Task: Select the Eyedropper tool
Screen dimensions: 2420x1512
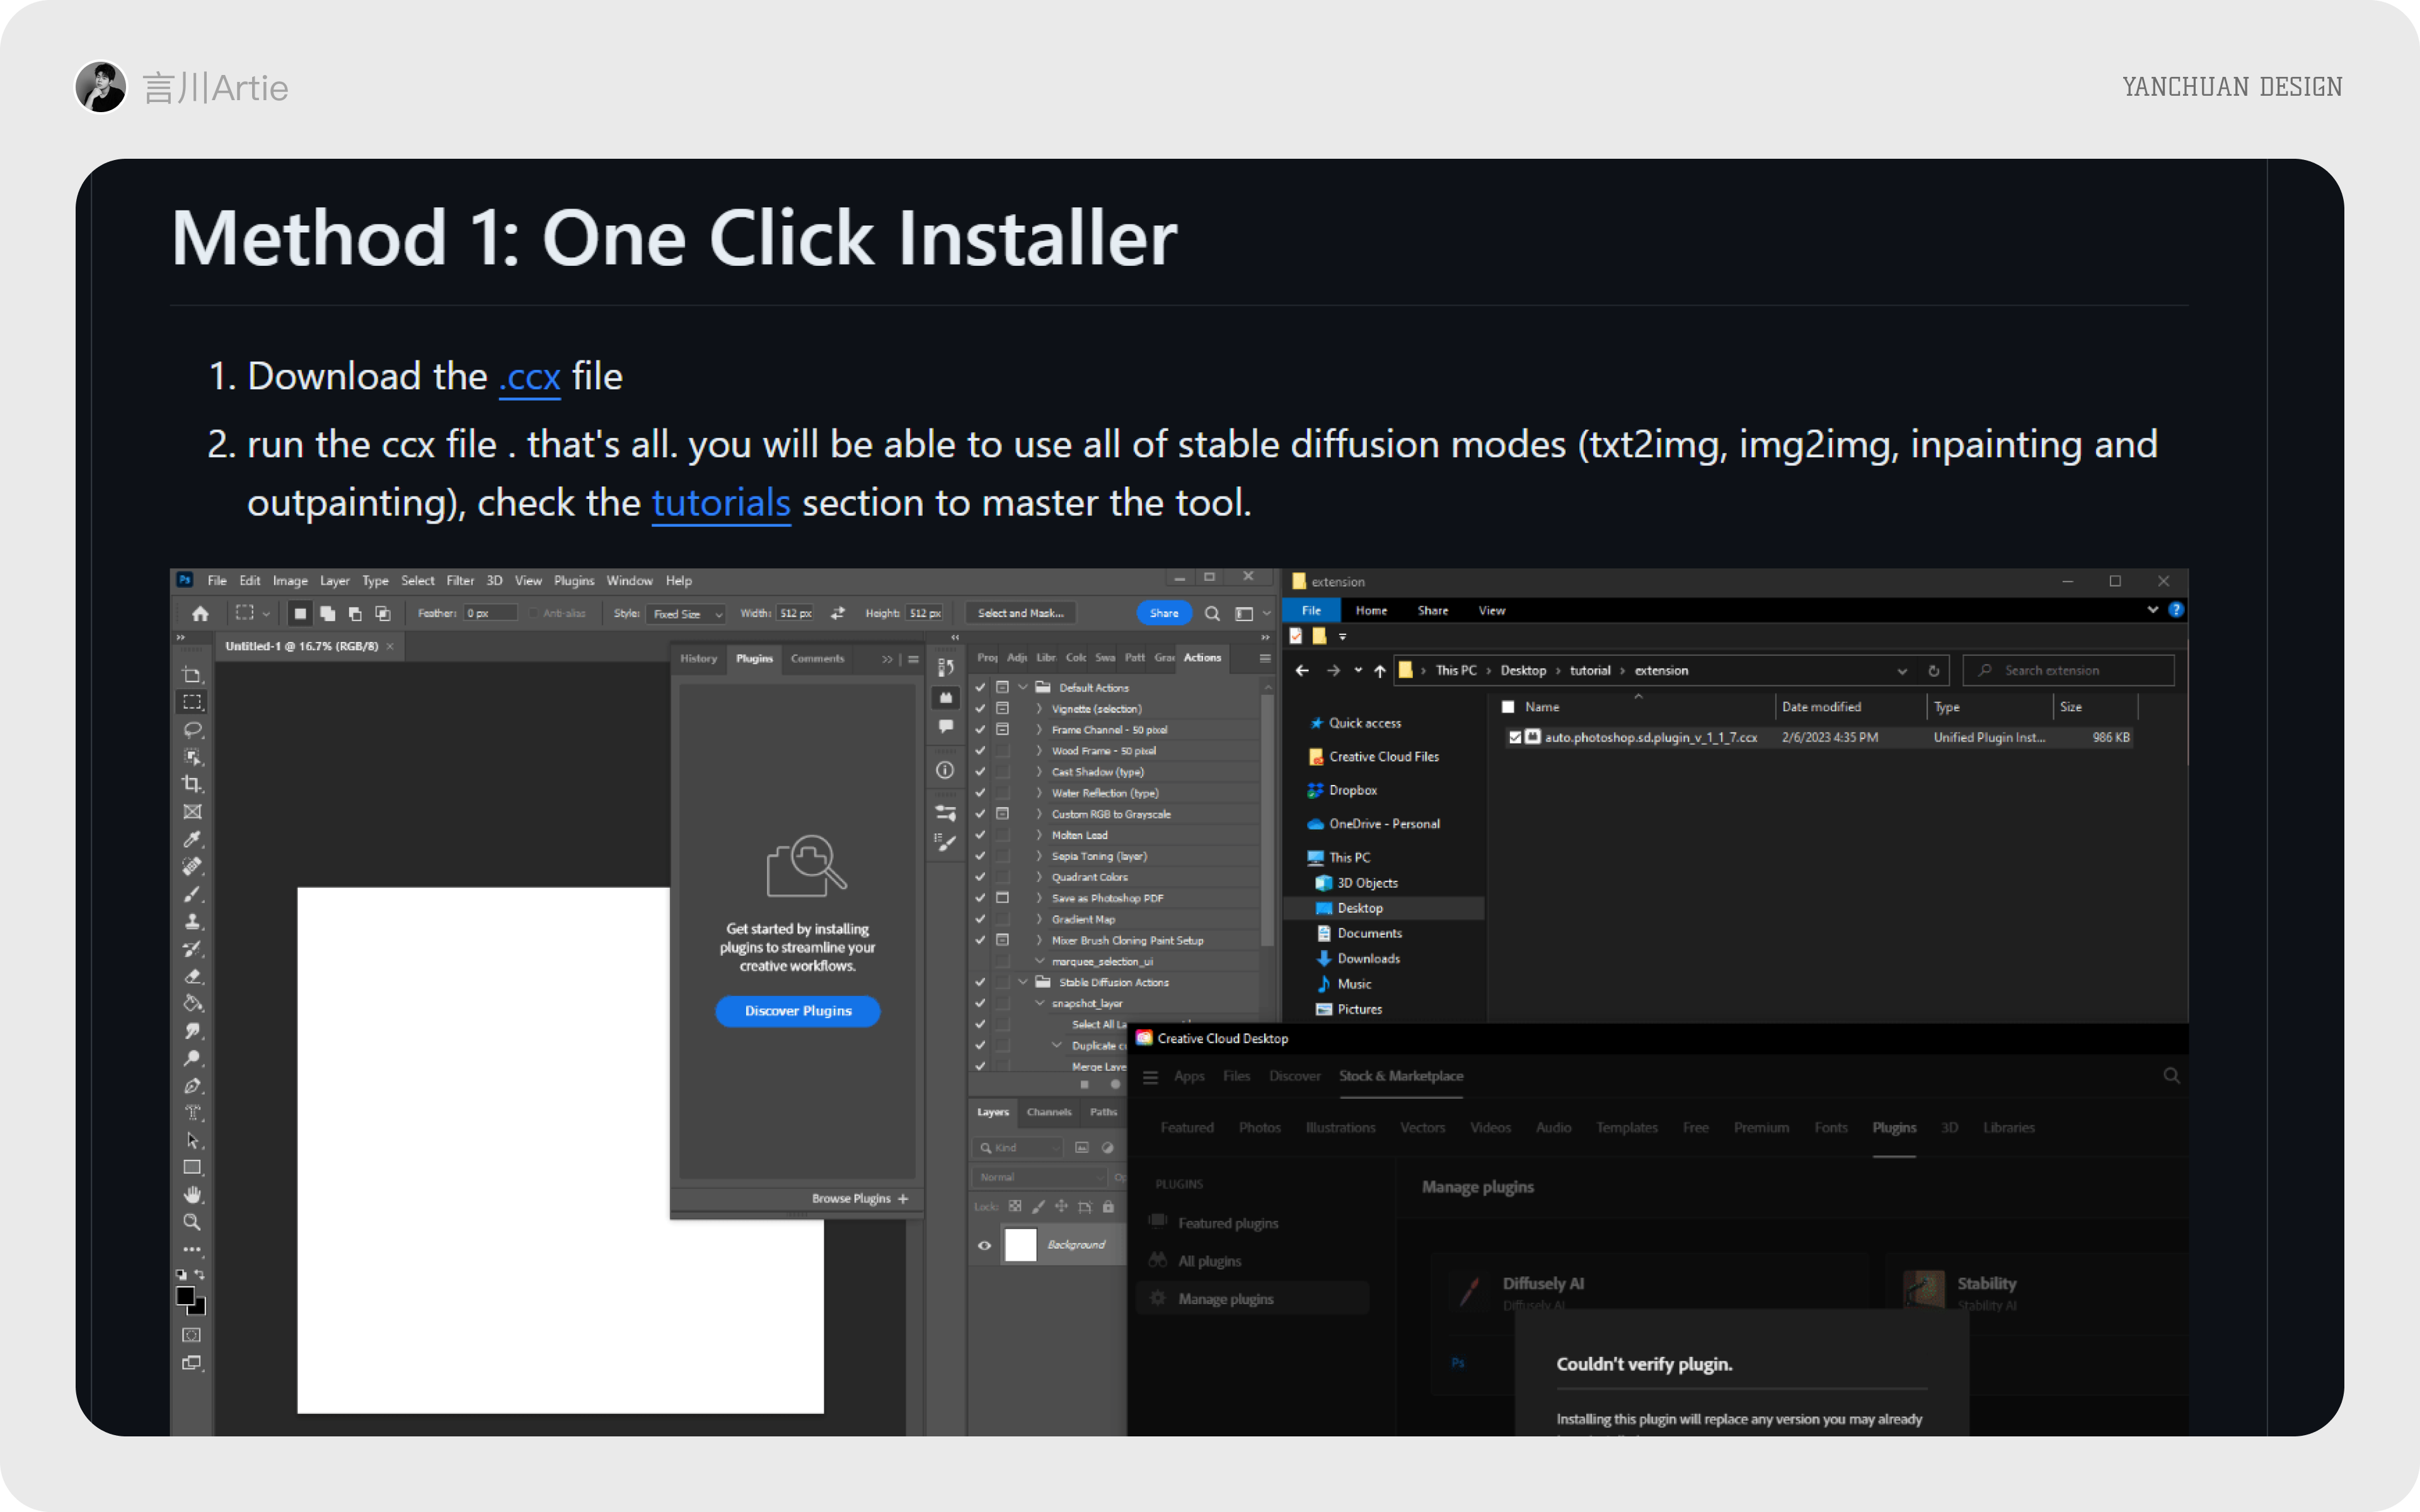Action: (192, 839)
